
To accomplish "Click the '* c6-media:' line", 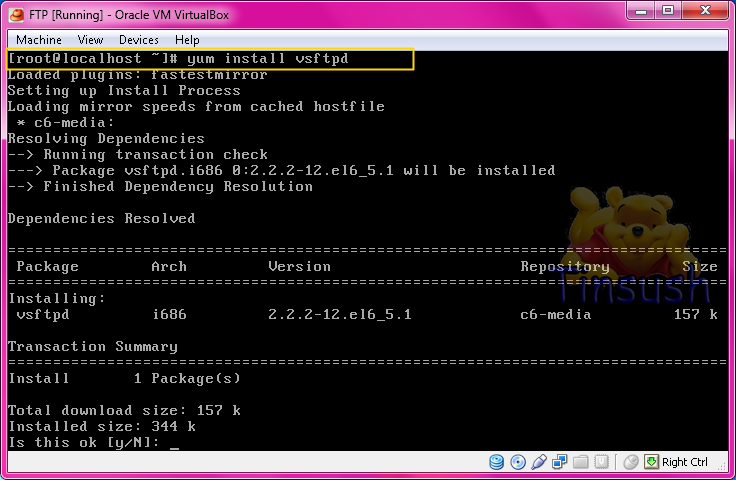I will click(65, 122).
